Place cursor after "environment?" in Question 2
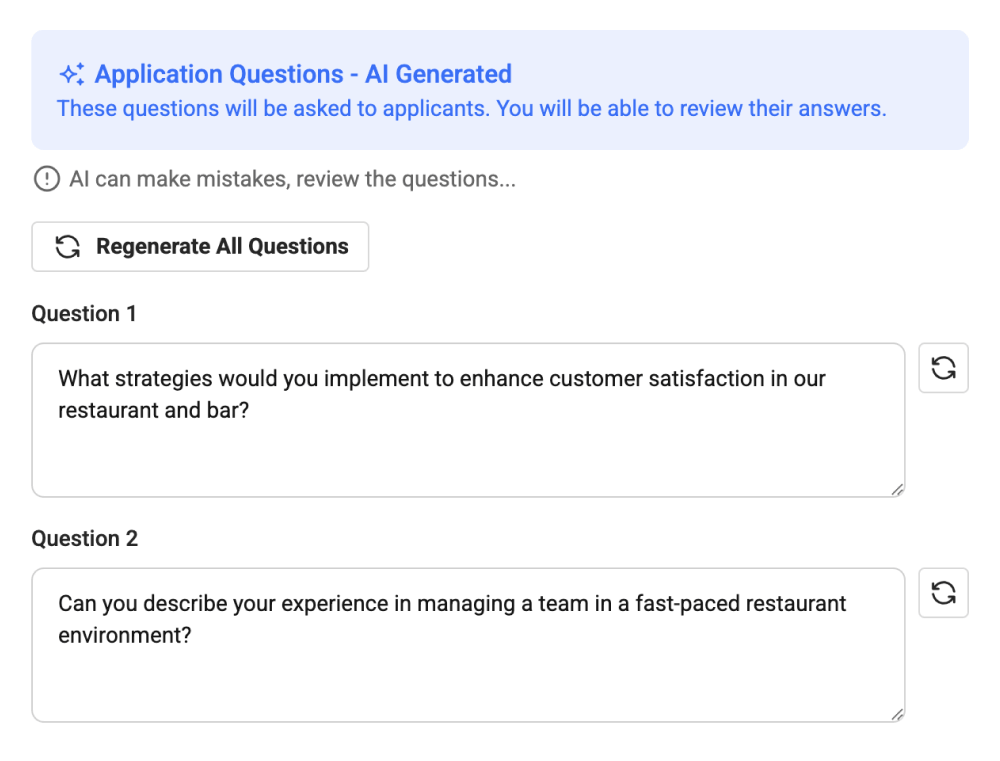 coord(193,636)
